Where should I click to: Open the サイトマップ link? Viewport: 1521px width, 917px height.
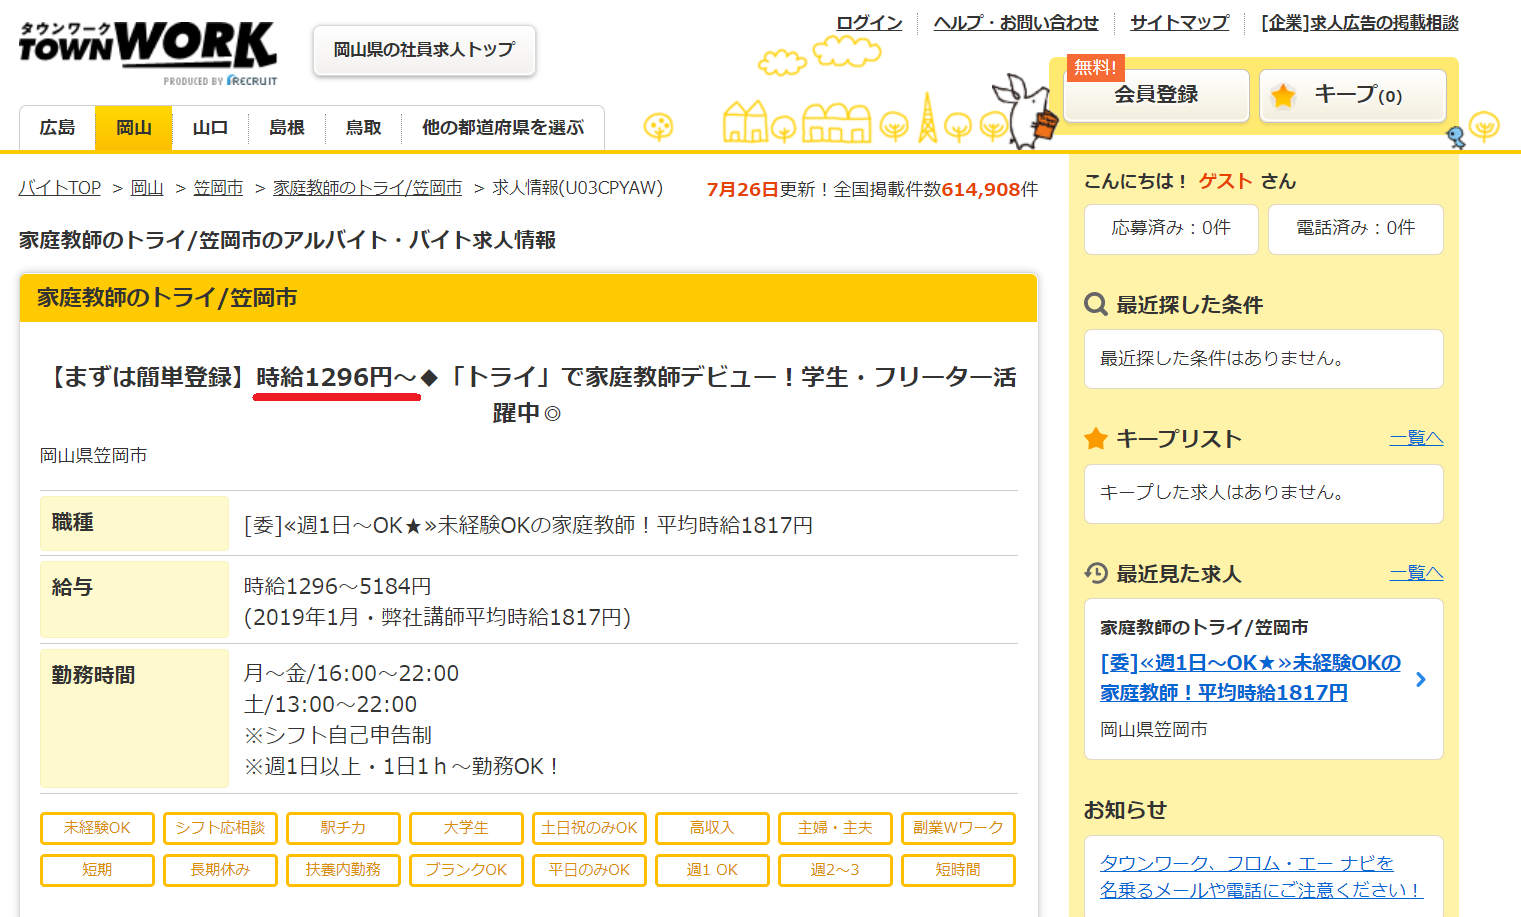[1180, 23]
